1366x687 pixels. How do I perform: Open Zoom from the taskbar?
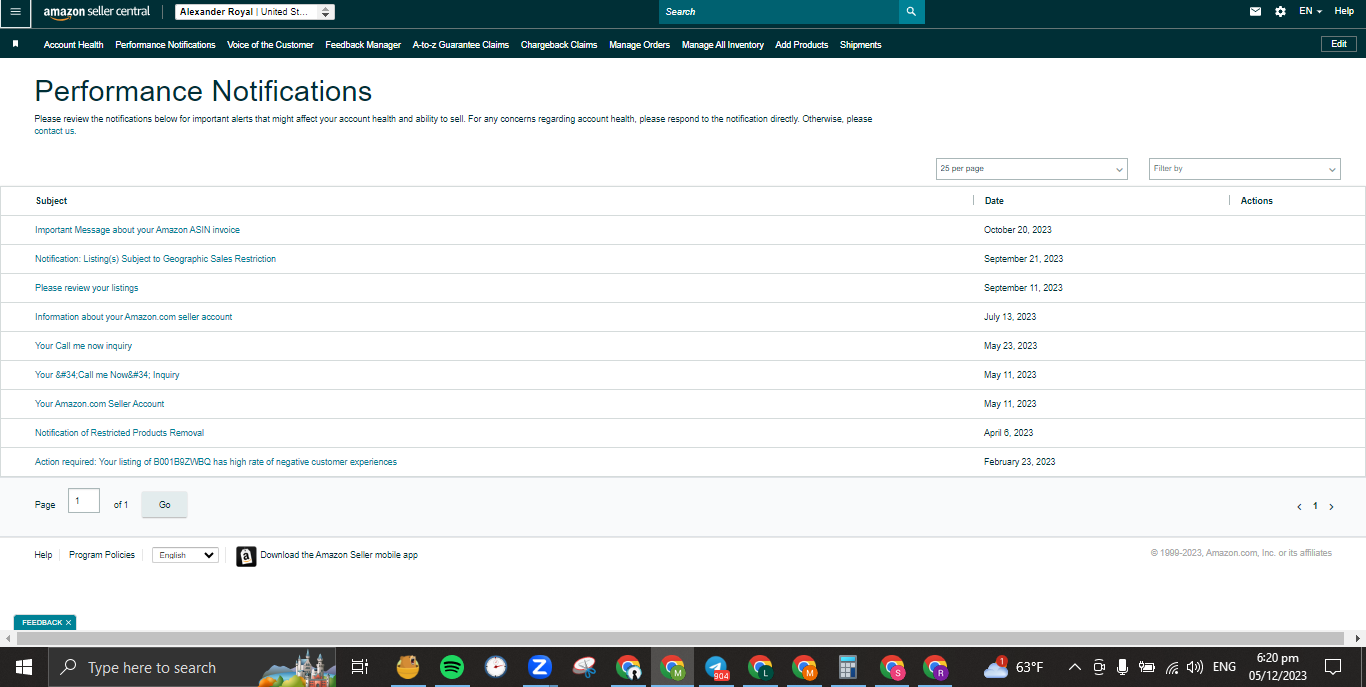[x=540, y=667]
